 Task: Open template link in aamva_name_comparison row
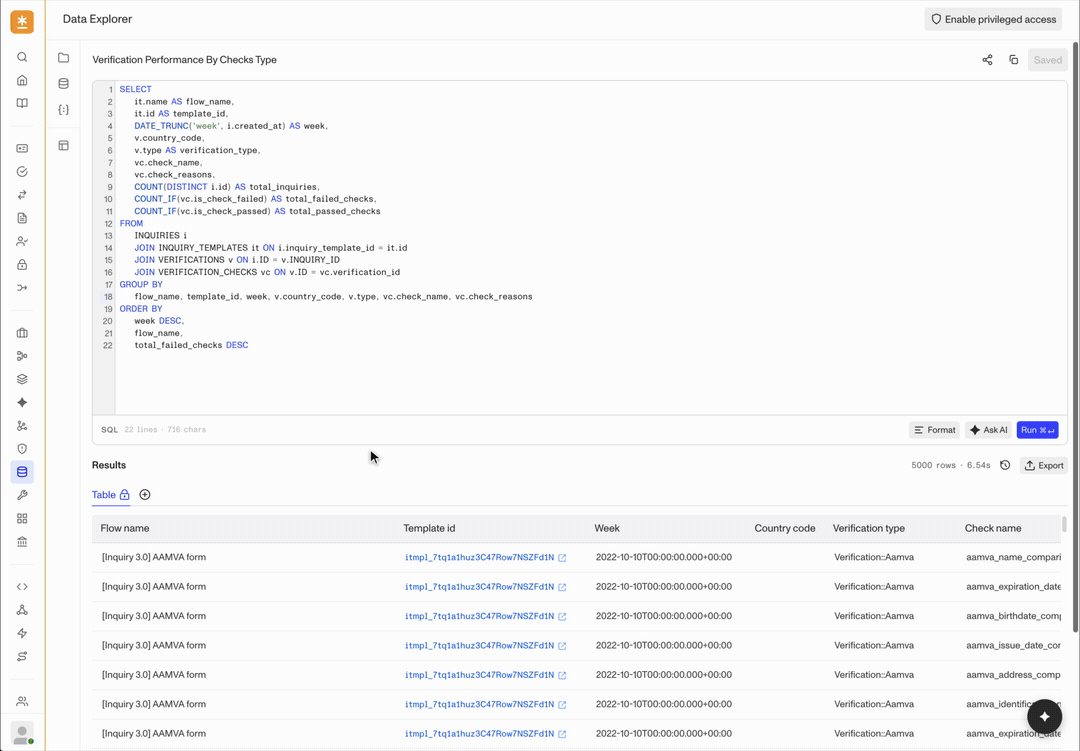pyautogui.click(x=485, y=557)
